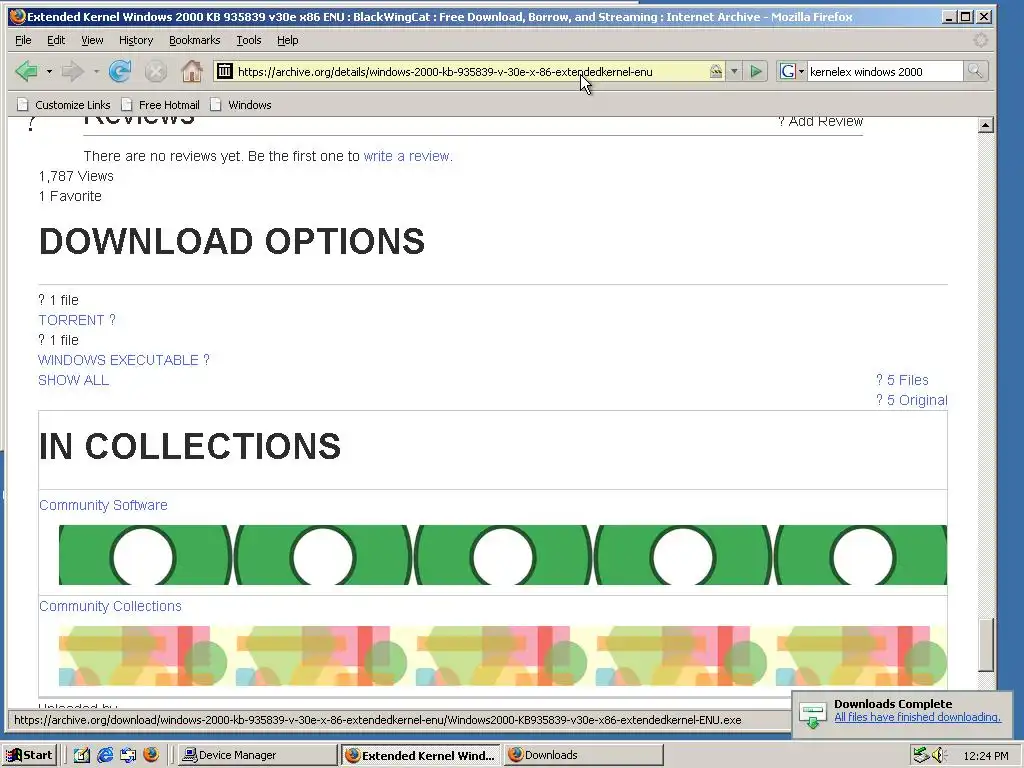This screenshot has width=1024, height=768.
Task: Open the 5 Original link
Action: point(912,400)
